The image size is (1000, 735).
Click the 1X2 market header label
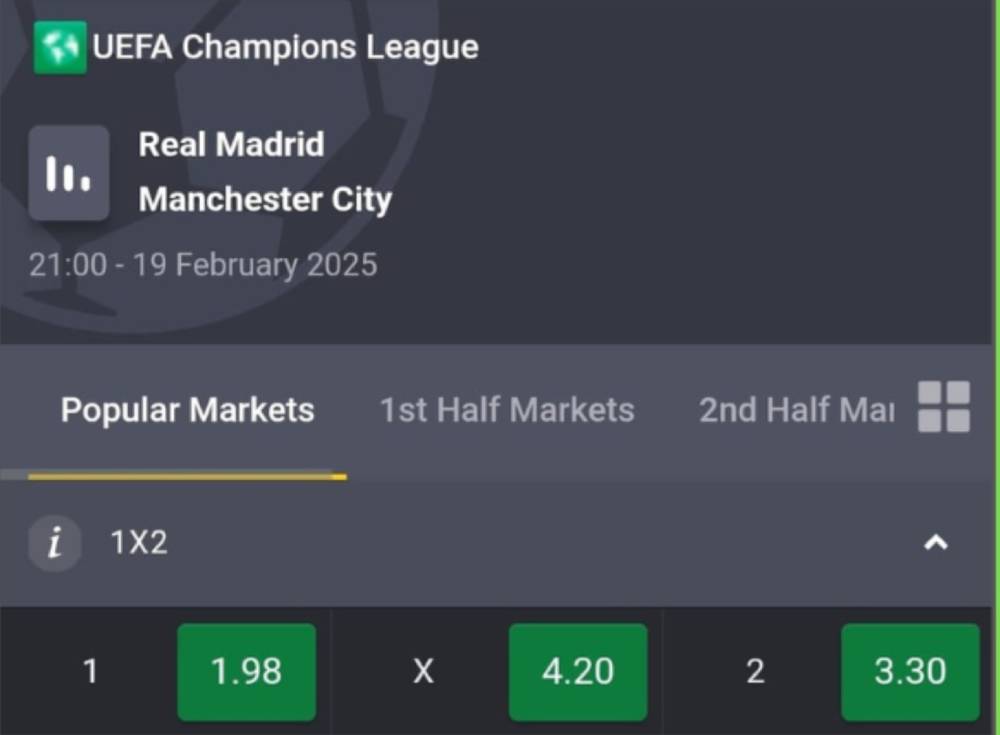click(139, 543)
